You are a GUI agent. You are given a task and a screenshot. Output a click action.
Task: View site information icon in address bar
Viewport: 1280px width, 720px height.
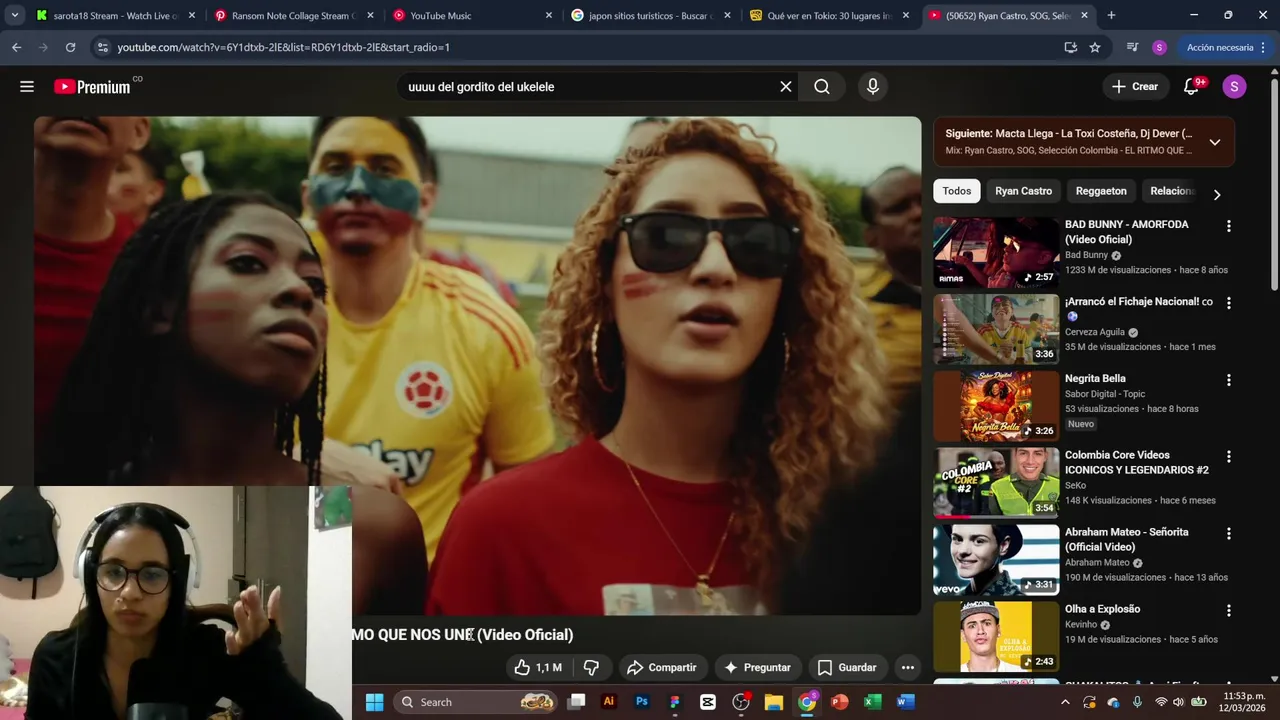102,47
